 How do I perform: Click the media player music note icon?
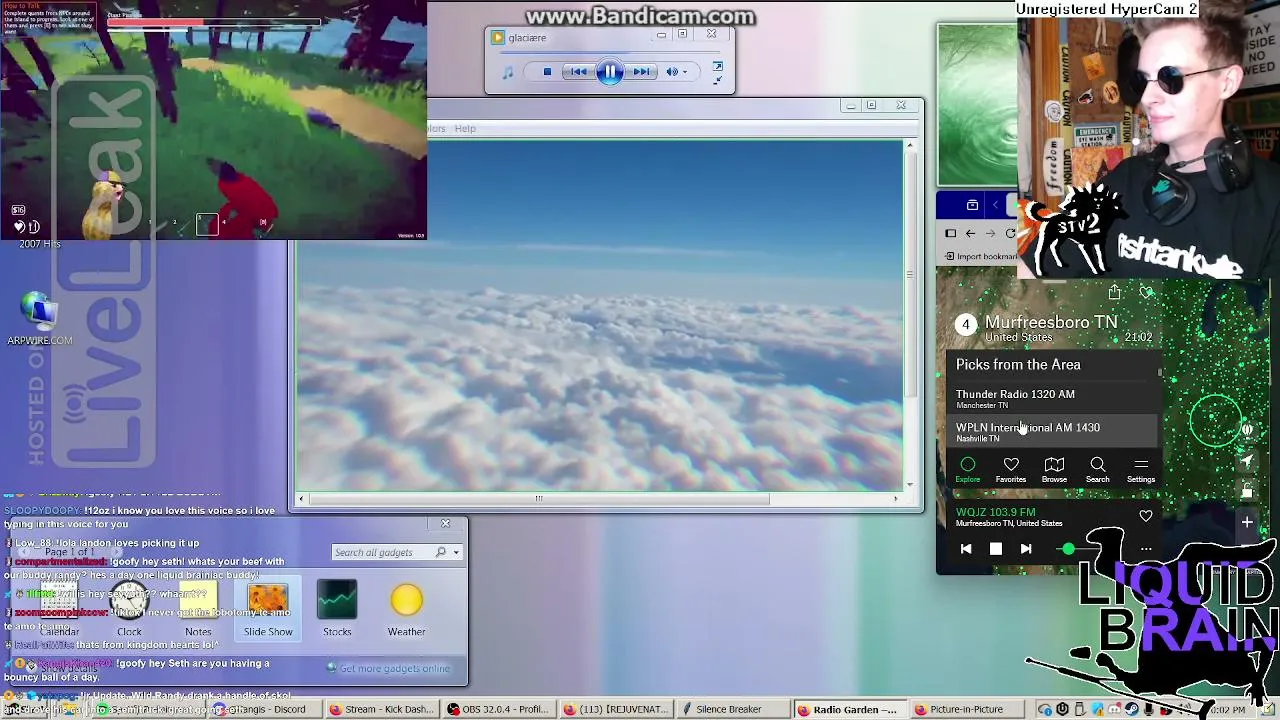coord(507,72)
